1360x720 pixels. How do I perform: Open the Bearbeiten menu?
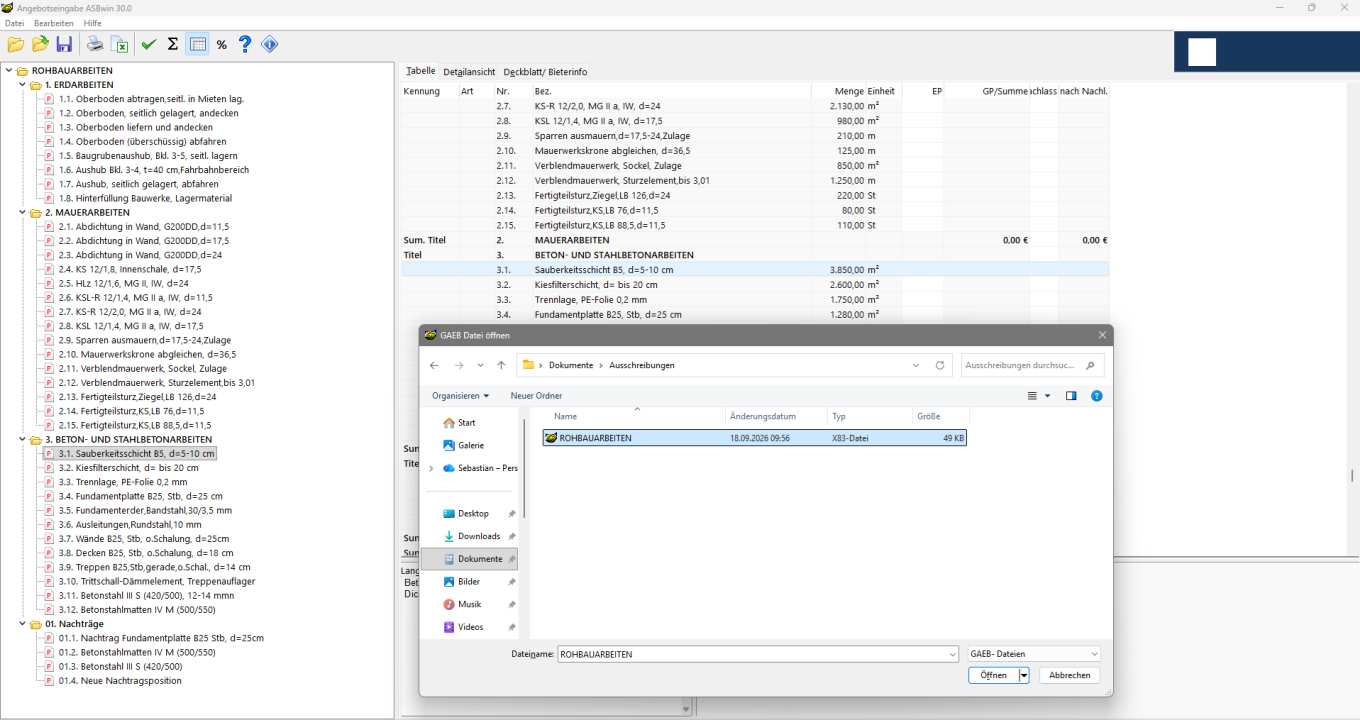click(55, 22)
